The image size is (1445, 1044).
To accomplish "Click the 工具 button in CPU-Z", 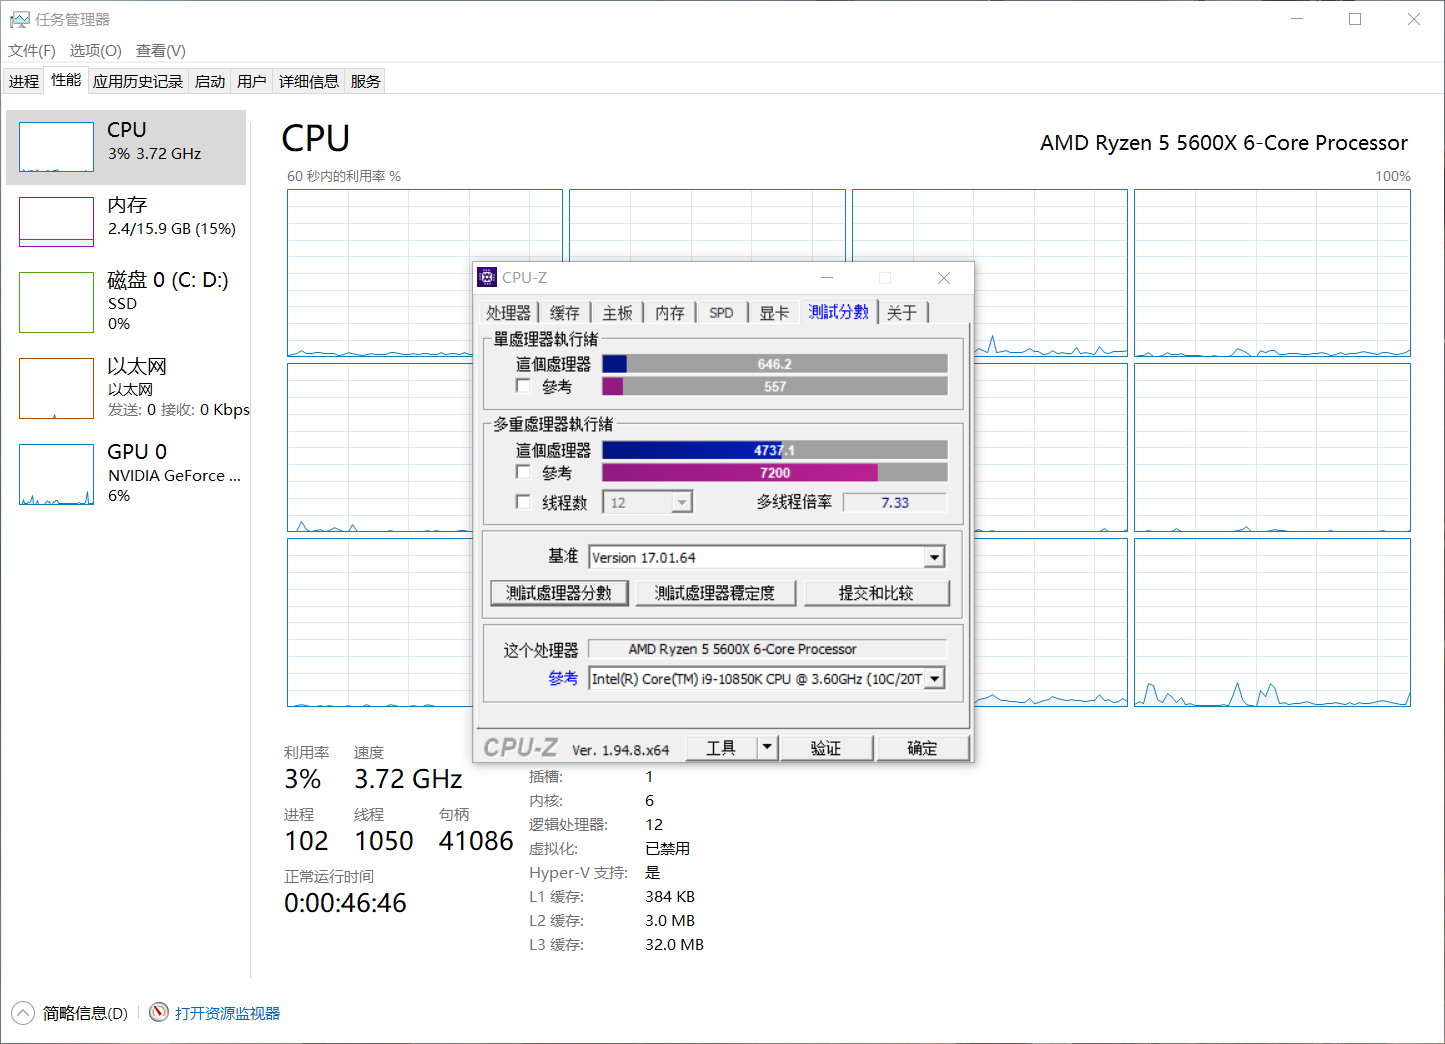I will pos(721,747).
